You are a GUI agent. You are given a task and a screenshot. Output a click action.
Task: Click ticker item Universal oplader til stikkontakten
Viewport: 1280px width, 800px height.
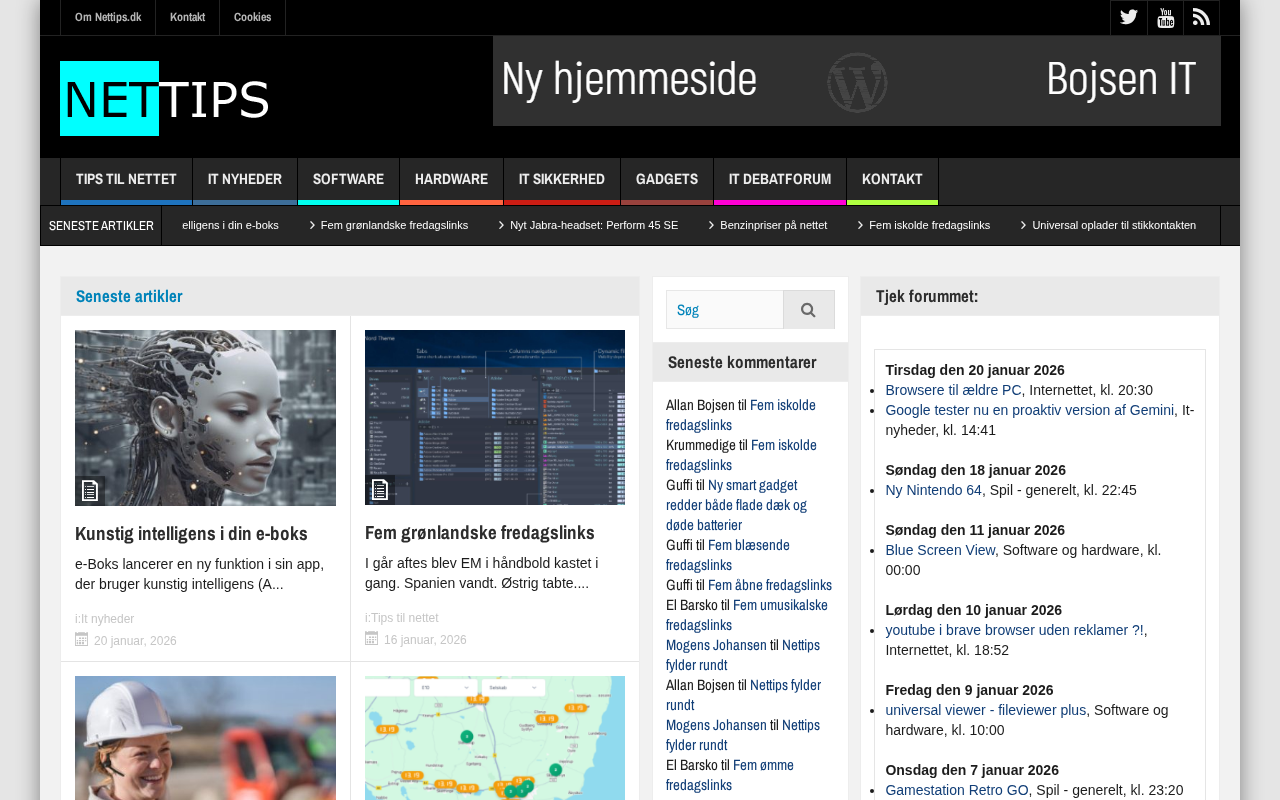tap(1114, 226)
